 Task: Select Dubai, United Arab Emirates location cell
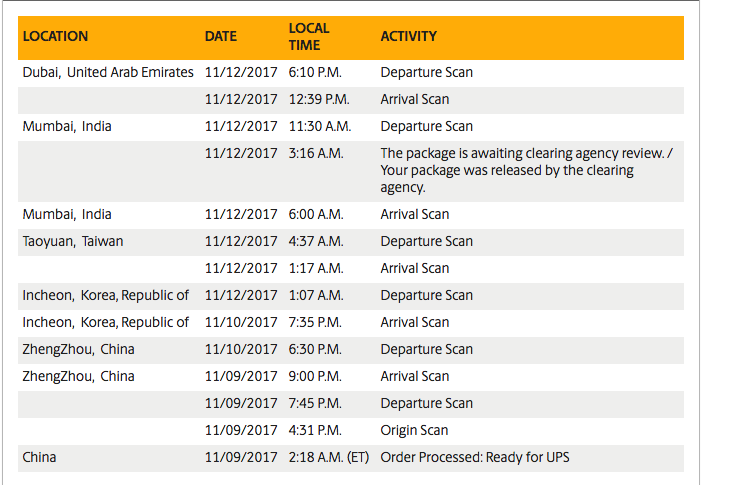(x=108, y=72)
